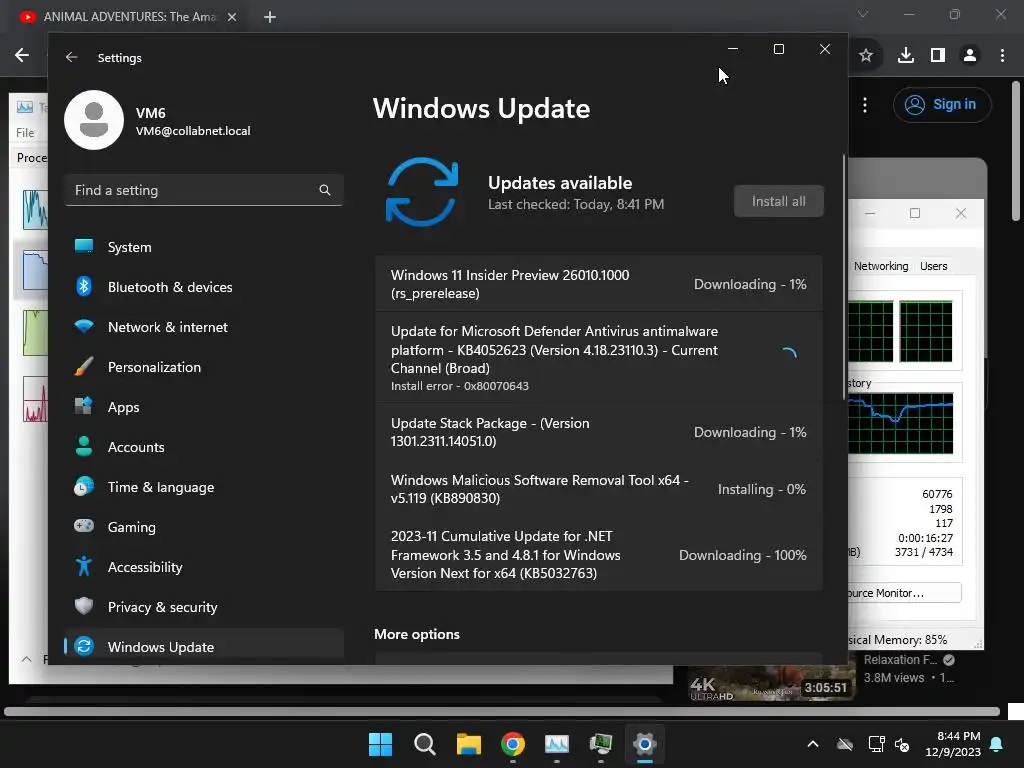Select Windows Update in sidebar
This screenshot has height=768, width=1024.
point(204,647)
